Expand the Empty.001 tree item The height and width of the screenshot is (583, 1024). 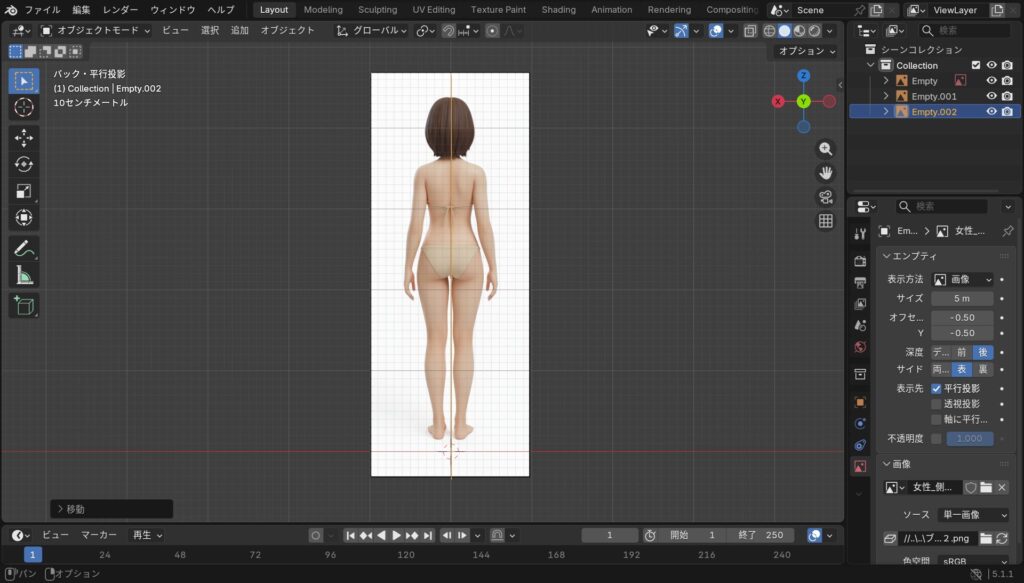tap(886, 96)
